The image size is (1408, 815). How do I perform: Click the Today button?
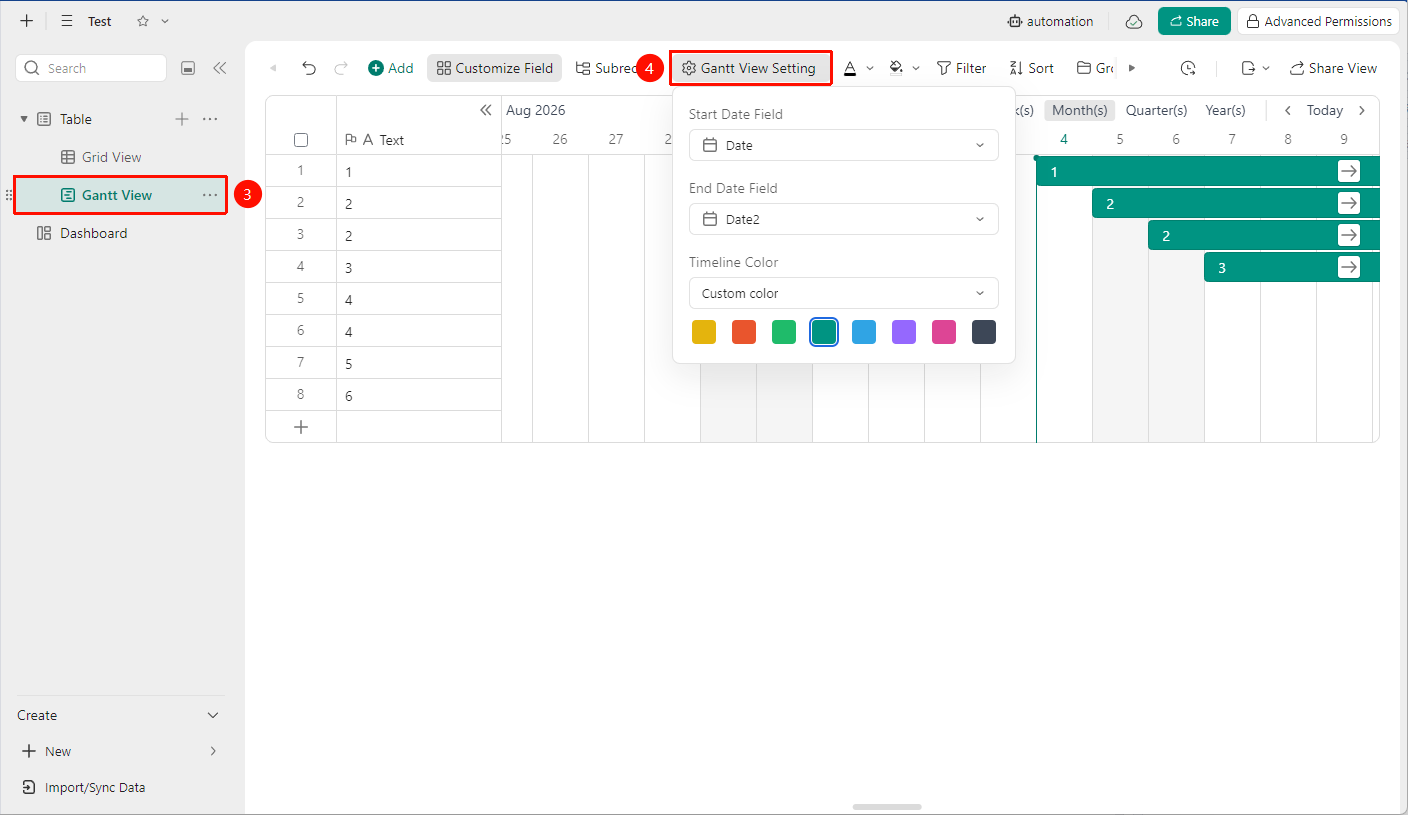click(x=1325, y=110)
